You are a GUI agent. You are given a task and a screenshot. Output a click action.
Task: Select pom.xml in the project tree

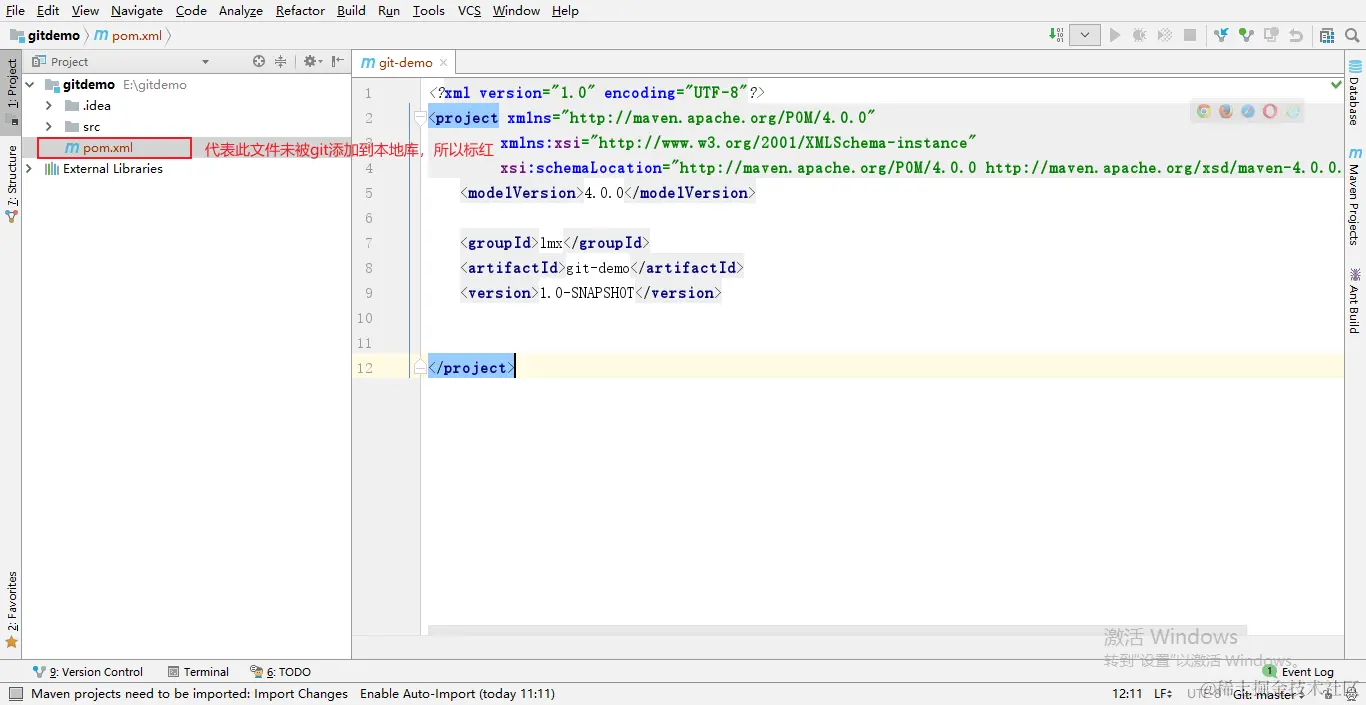click(107, 148)
